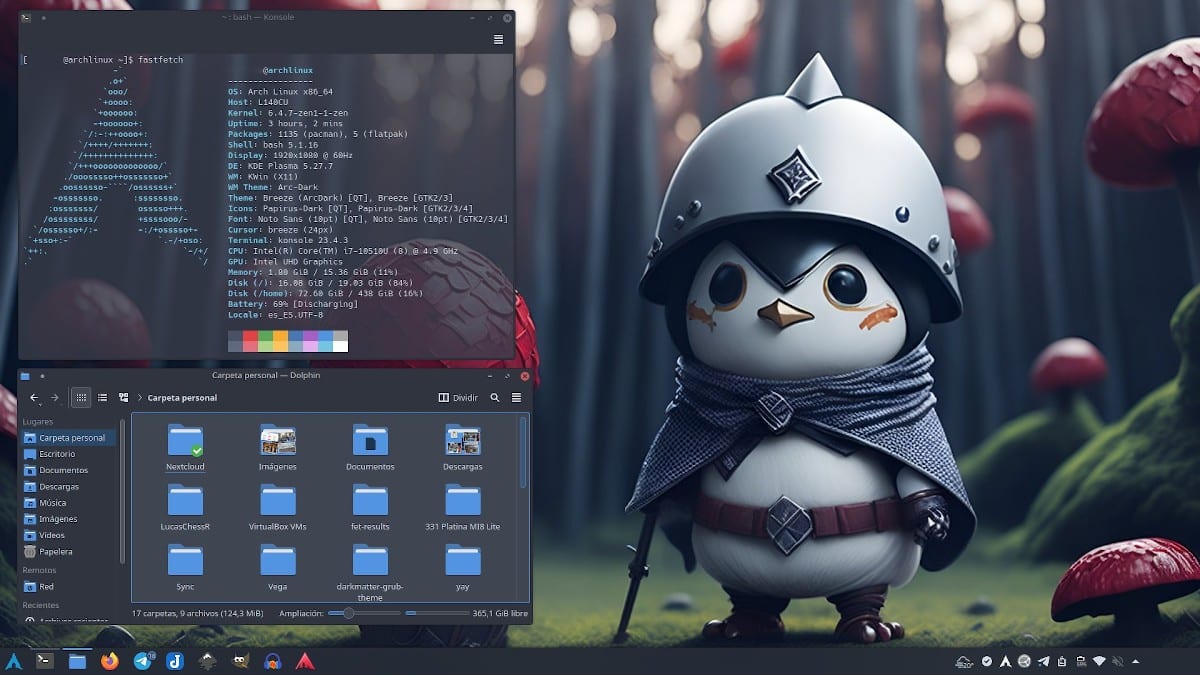Open Telegram from the taskbar
Screen dimensions: 1200x675
142,661
